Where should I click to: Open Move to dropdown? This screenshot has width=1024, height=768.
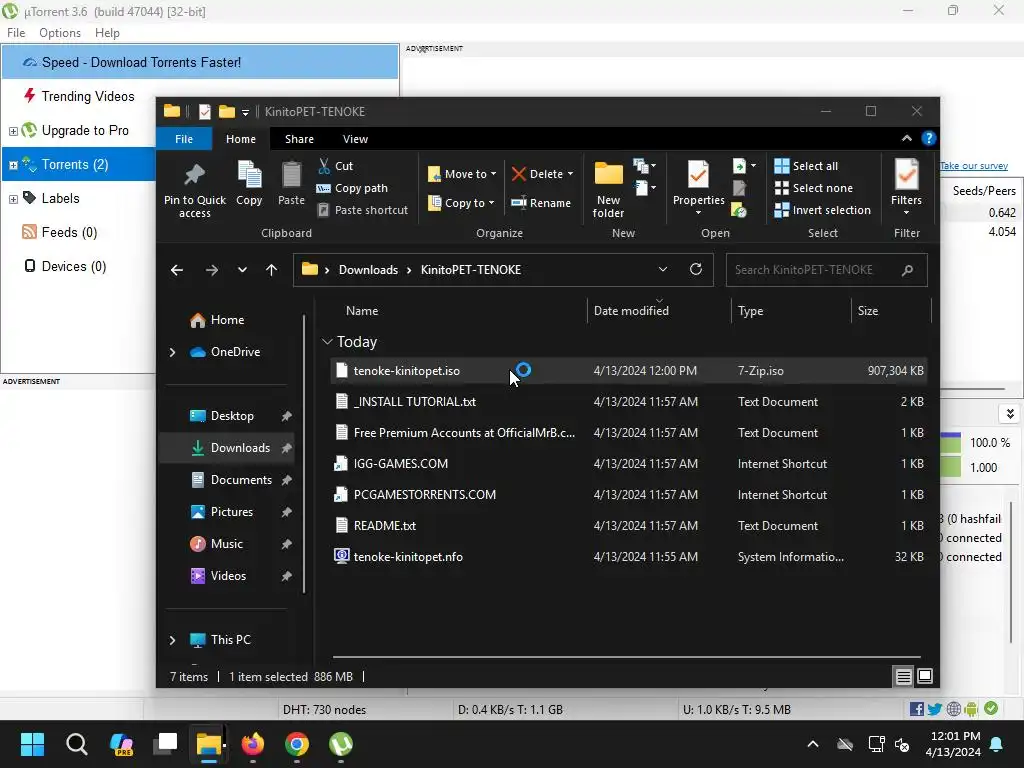click(x=462, y=174)
